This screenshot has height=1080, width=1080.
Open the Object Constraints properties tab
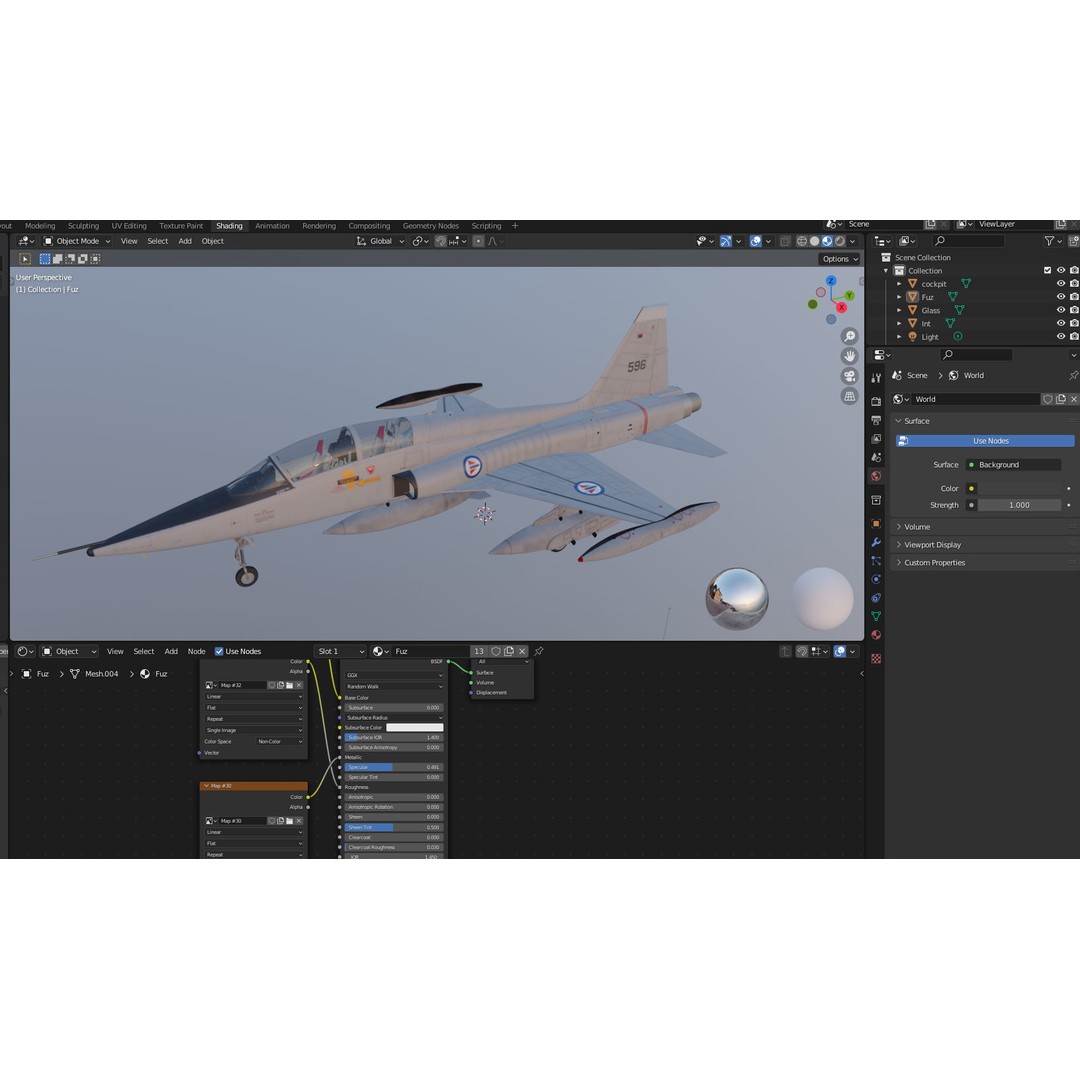point(876,598)
